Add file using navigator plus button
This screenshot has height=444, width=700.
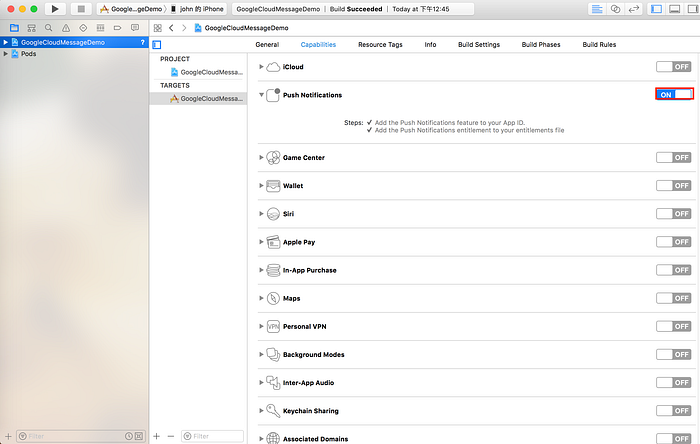click(x=8, y=436)
